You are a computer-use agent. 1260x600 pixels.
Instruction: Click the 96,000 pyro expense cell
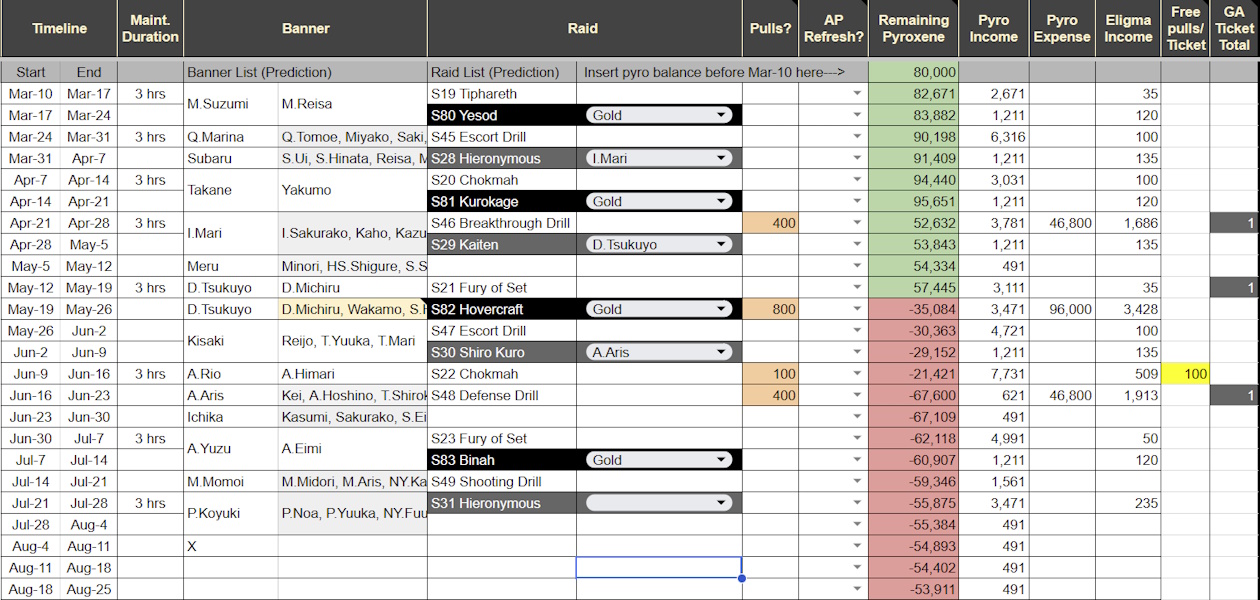point(1062,309)
